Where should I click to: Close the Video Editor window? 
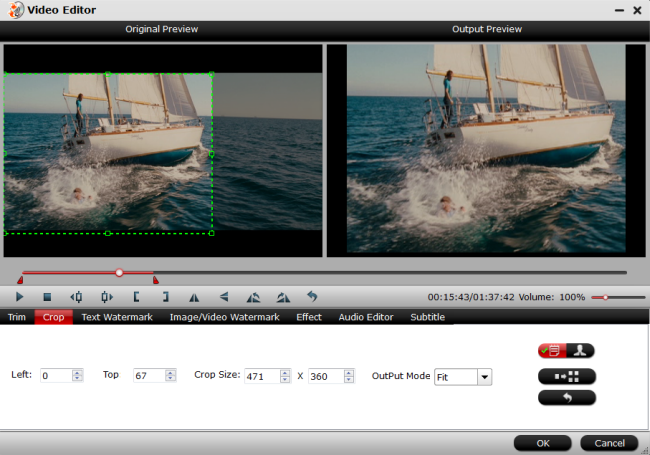638,10
